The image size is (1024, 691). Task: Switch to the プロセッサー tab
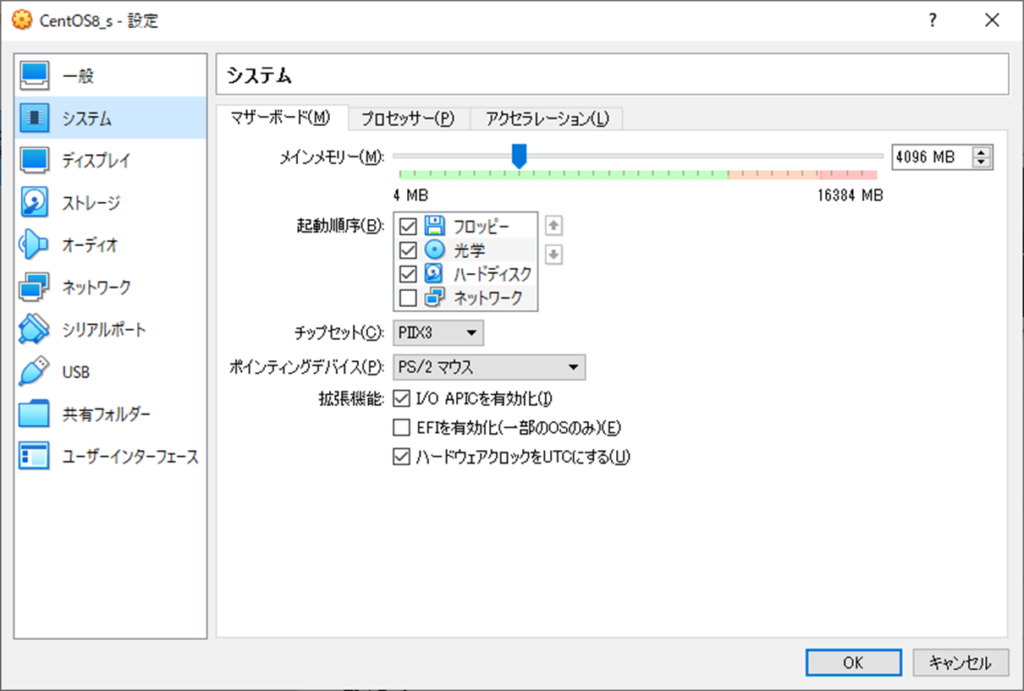point(408,119)
